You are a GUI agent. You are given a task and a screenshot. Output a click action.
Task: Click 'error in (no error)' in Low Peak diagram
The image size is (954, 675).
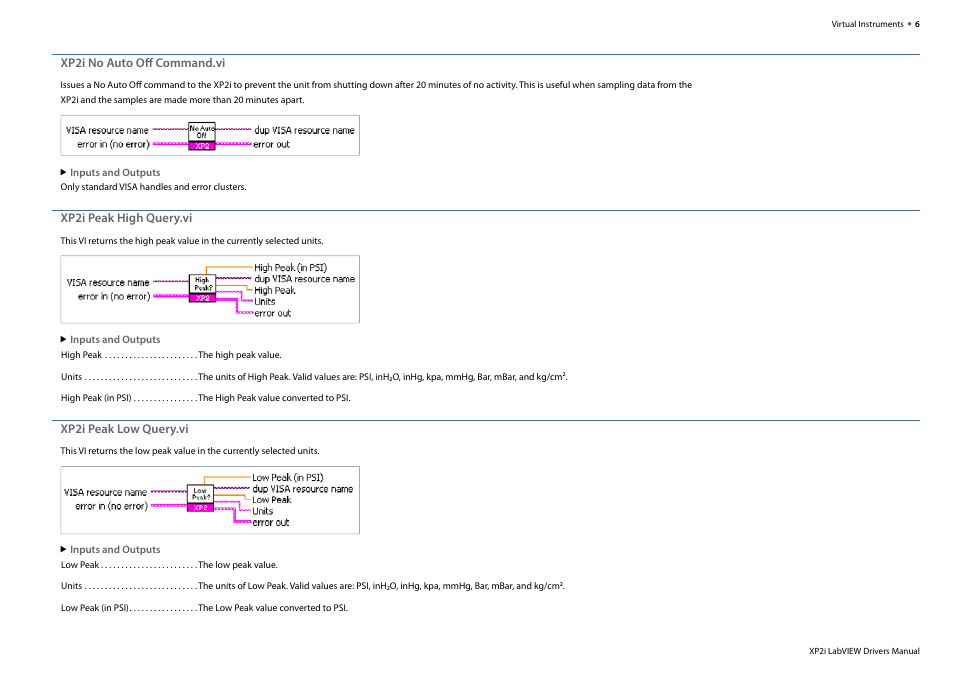[x=111, y=506]
